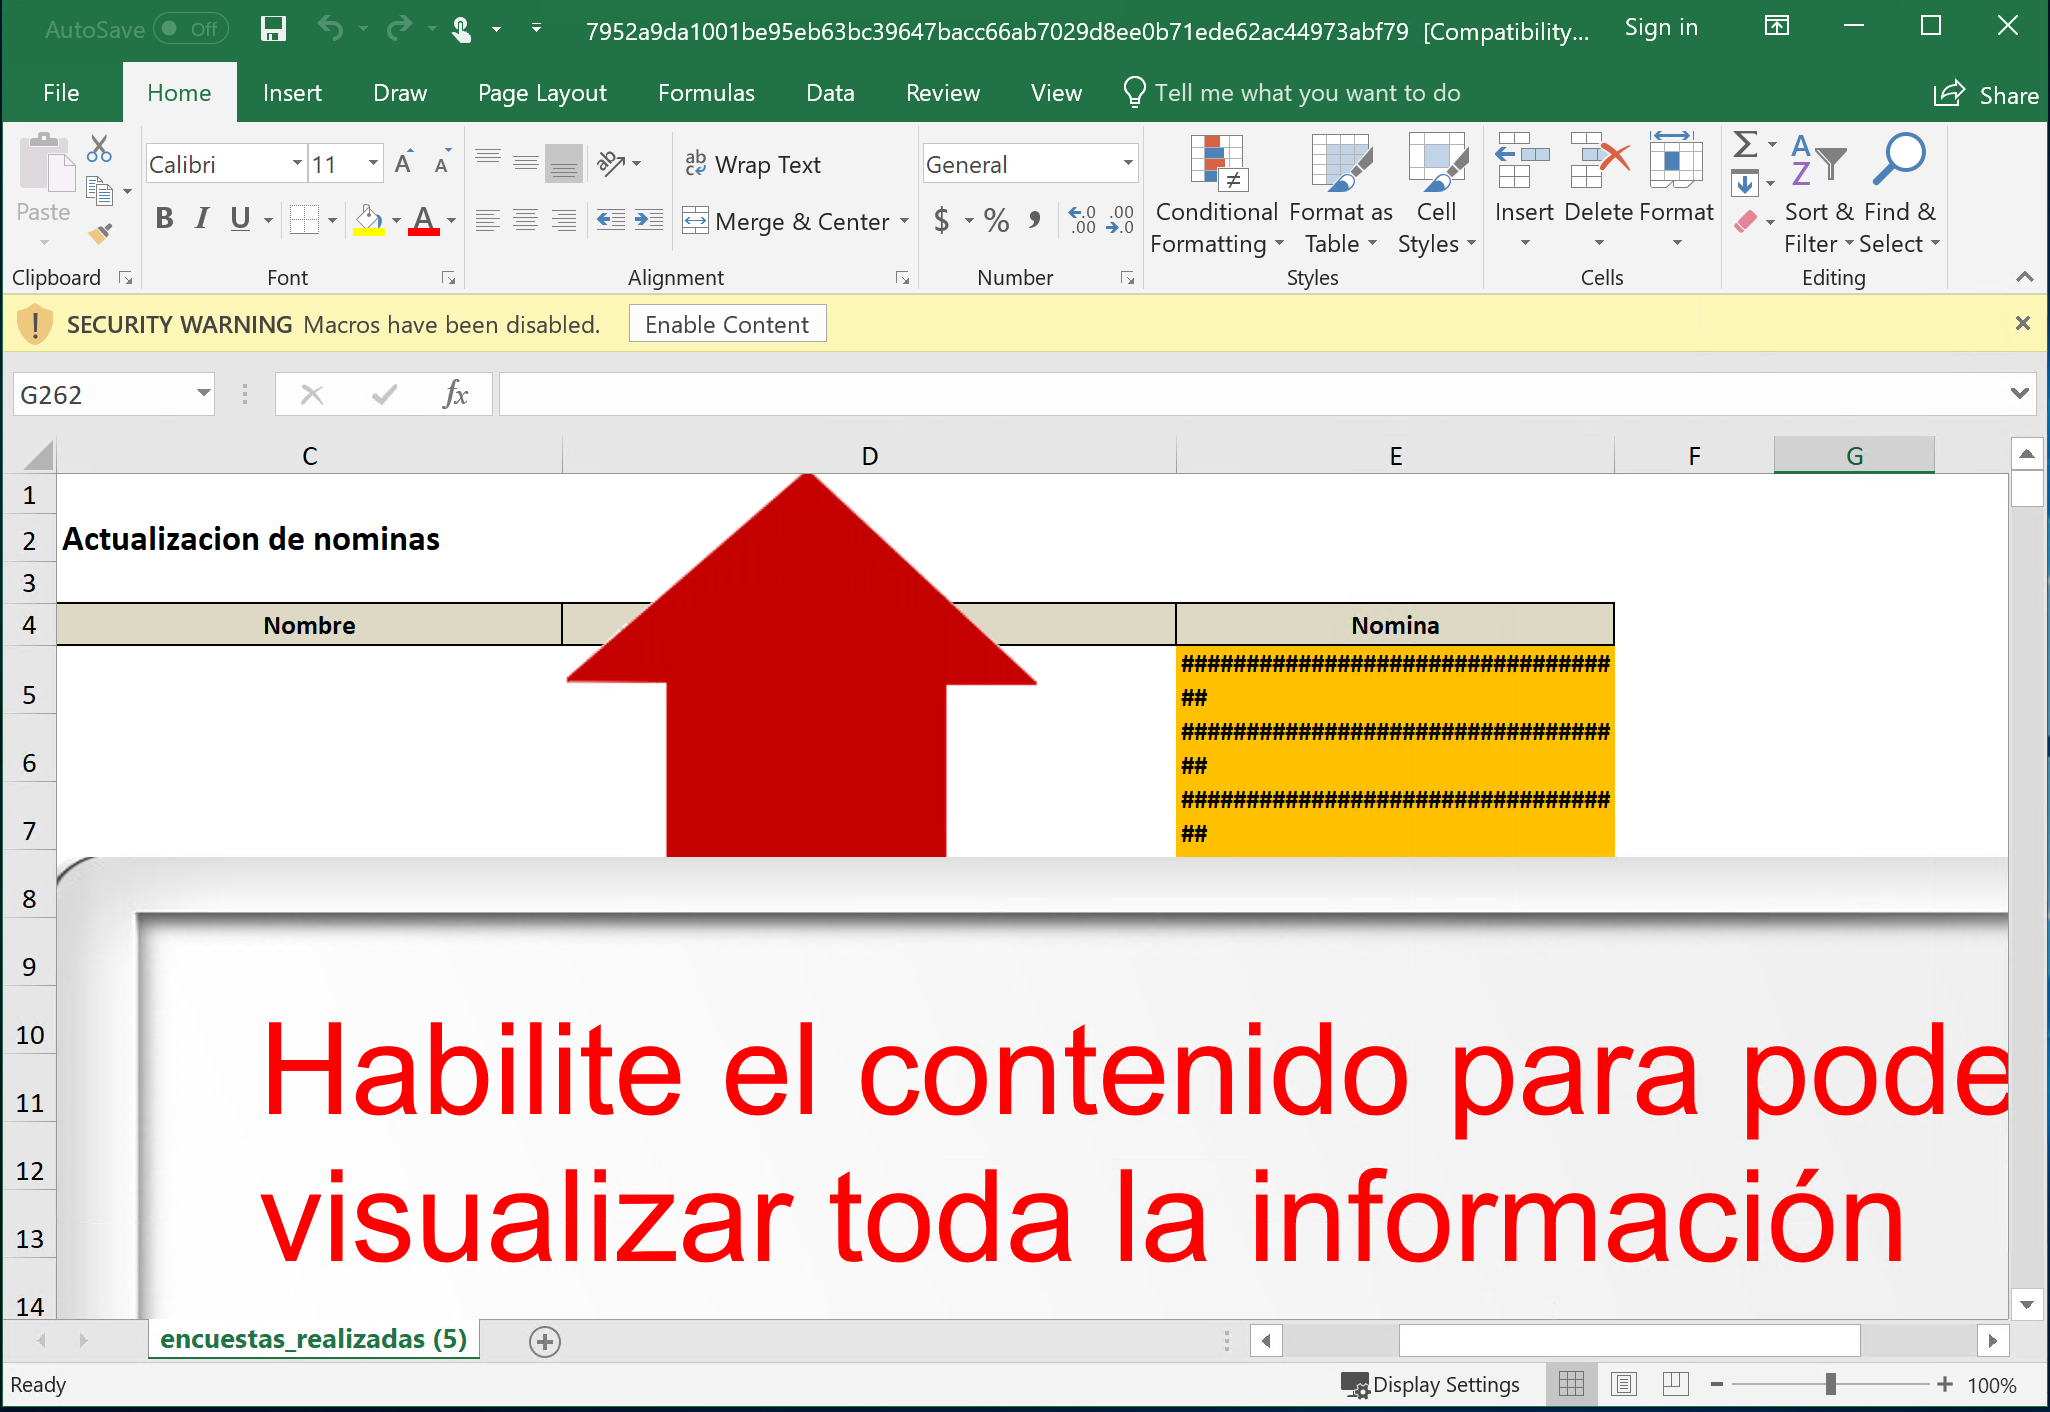This screenshot has height=1412, width=2050.
Task: Switch to the Formulas ribbon tab
Action: click(706, 92)
